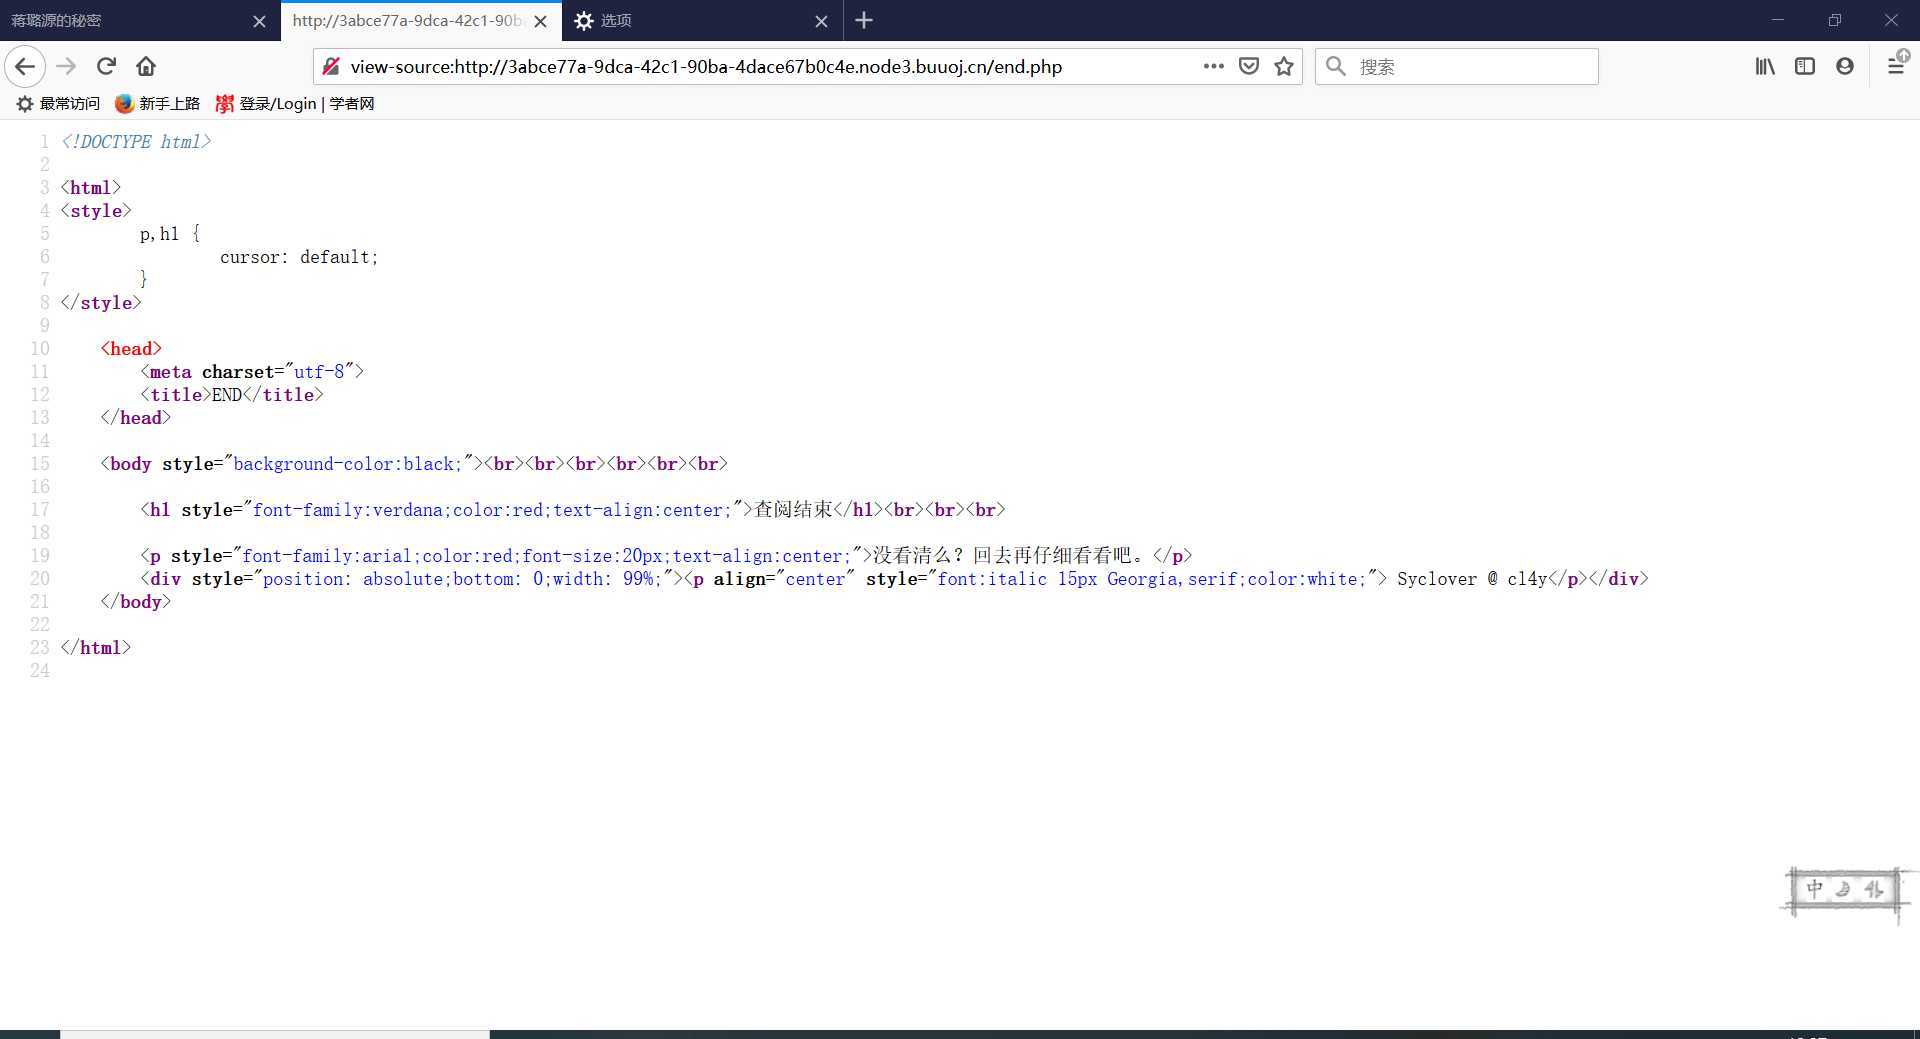Click the insecure connection icon in address bar
Screen dimensions: 1920x1039
click(x=331, y=67)
